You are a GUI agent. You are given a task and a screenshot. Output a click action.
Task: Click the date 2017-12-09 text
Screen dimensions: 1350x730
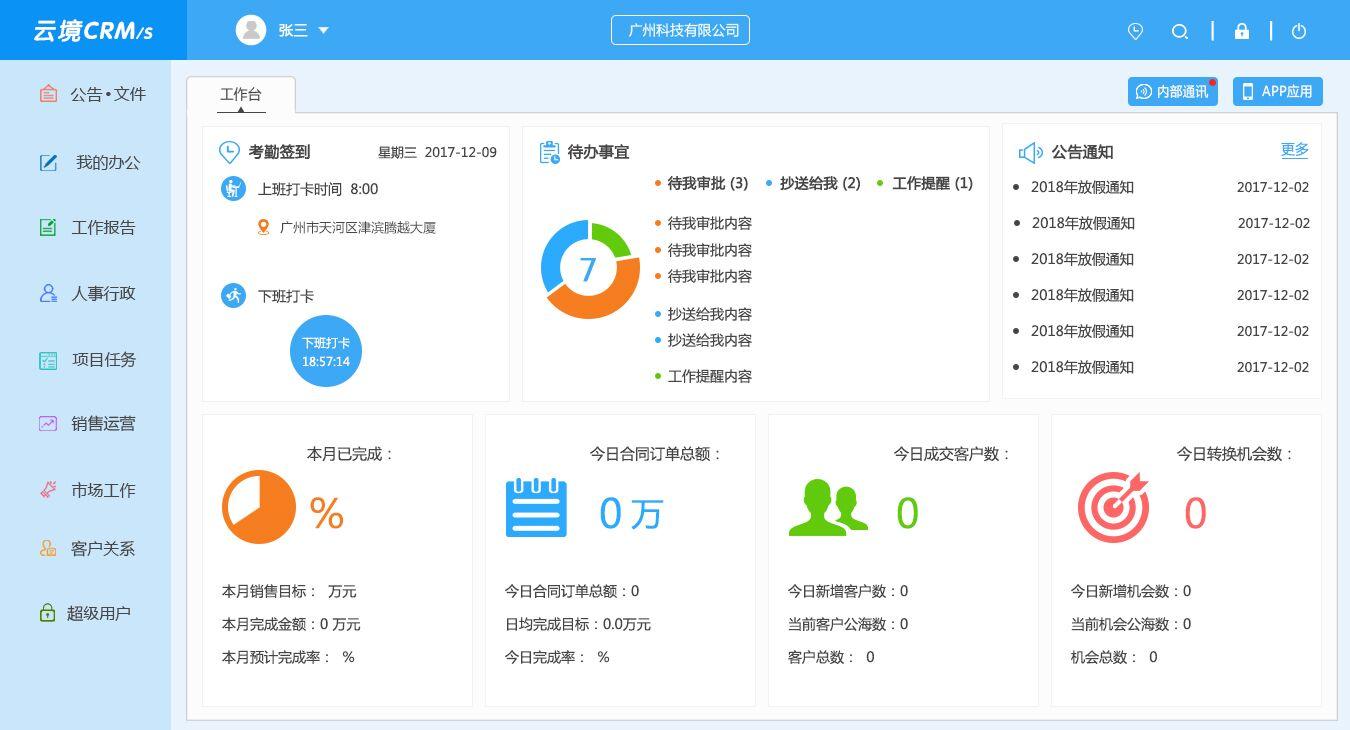pos(460,152)
